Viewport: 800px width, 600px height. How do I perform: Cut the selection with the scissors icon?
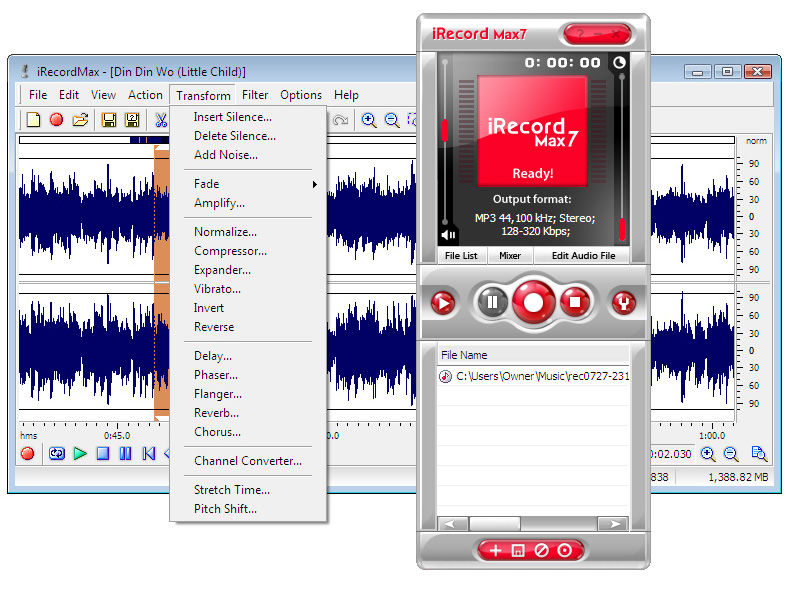tap(161, 120)
